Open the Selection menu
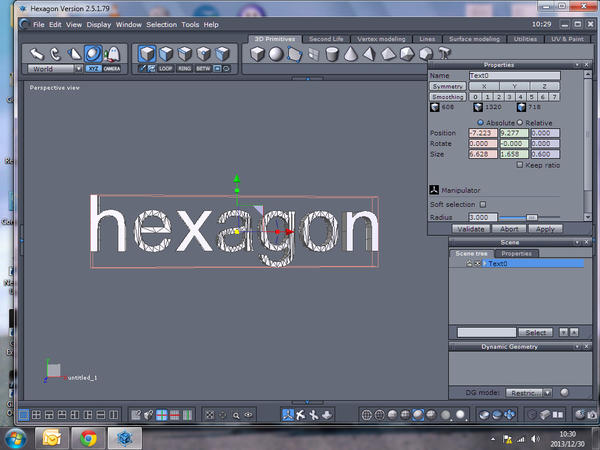Screen dimensions: 600x450 (161, 24)
